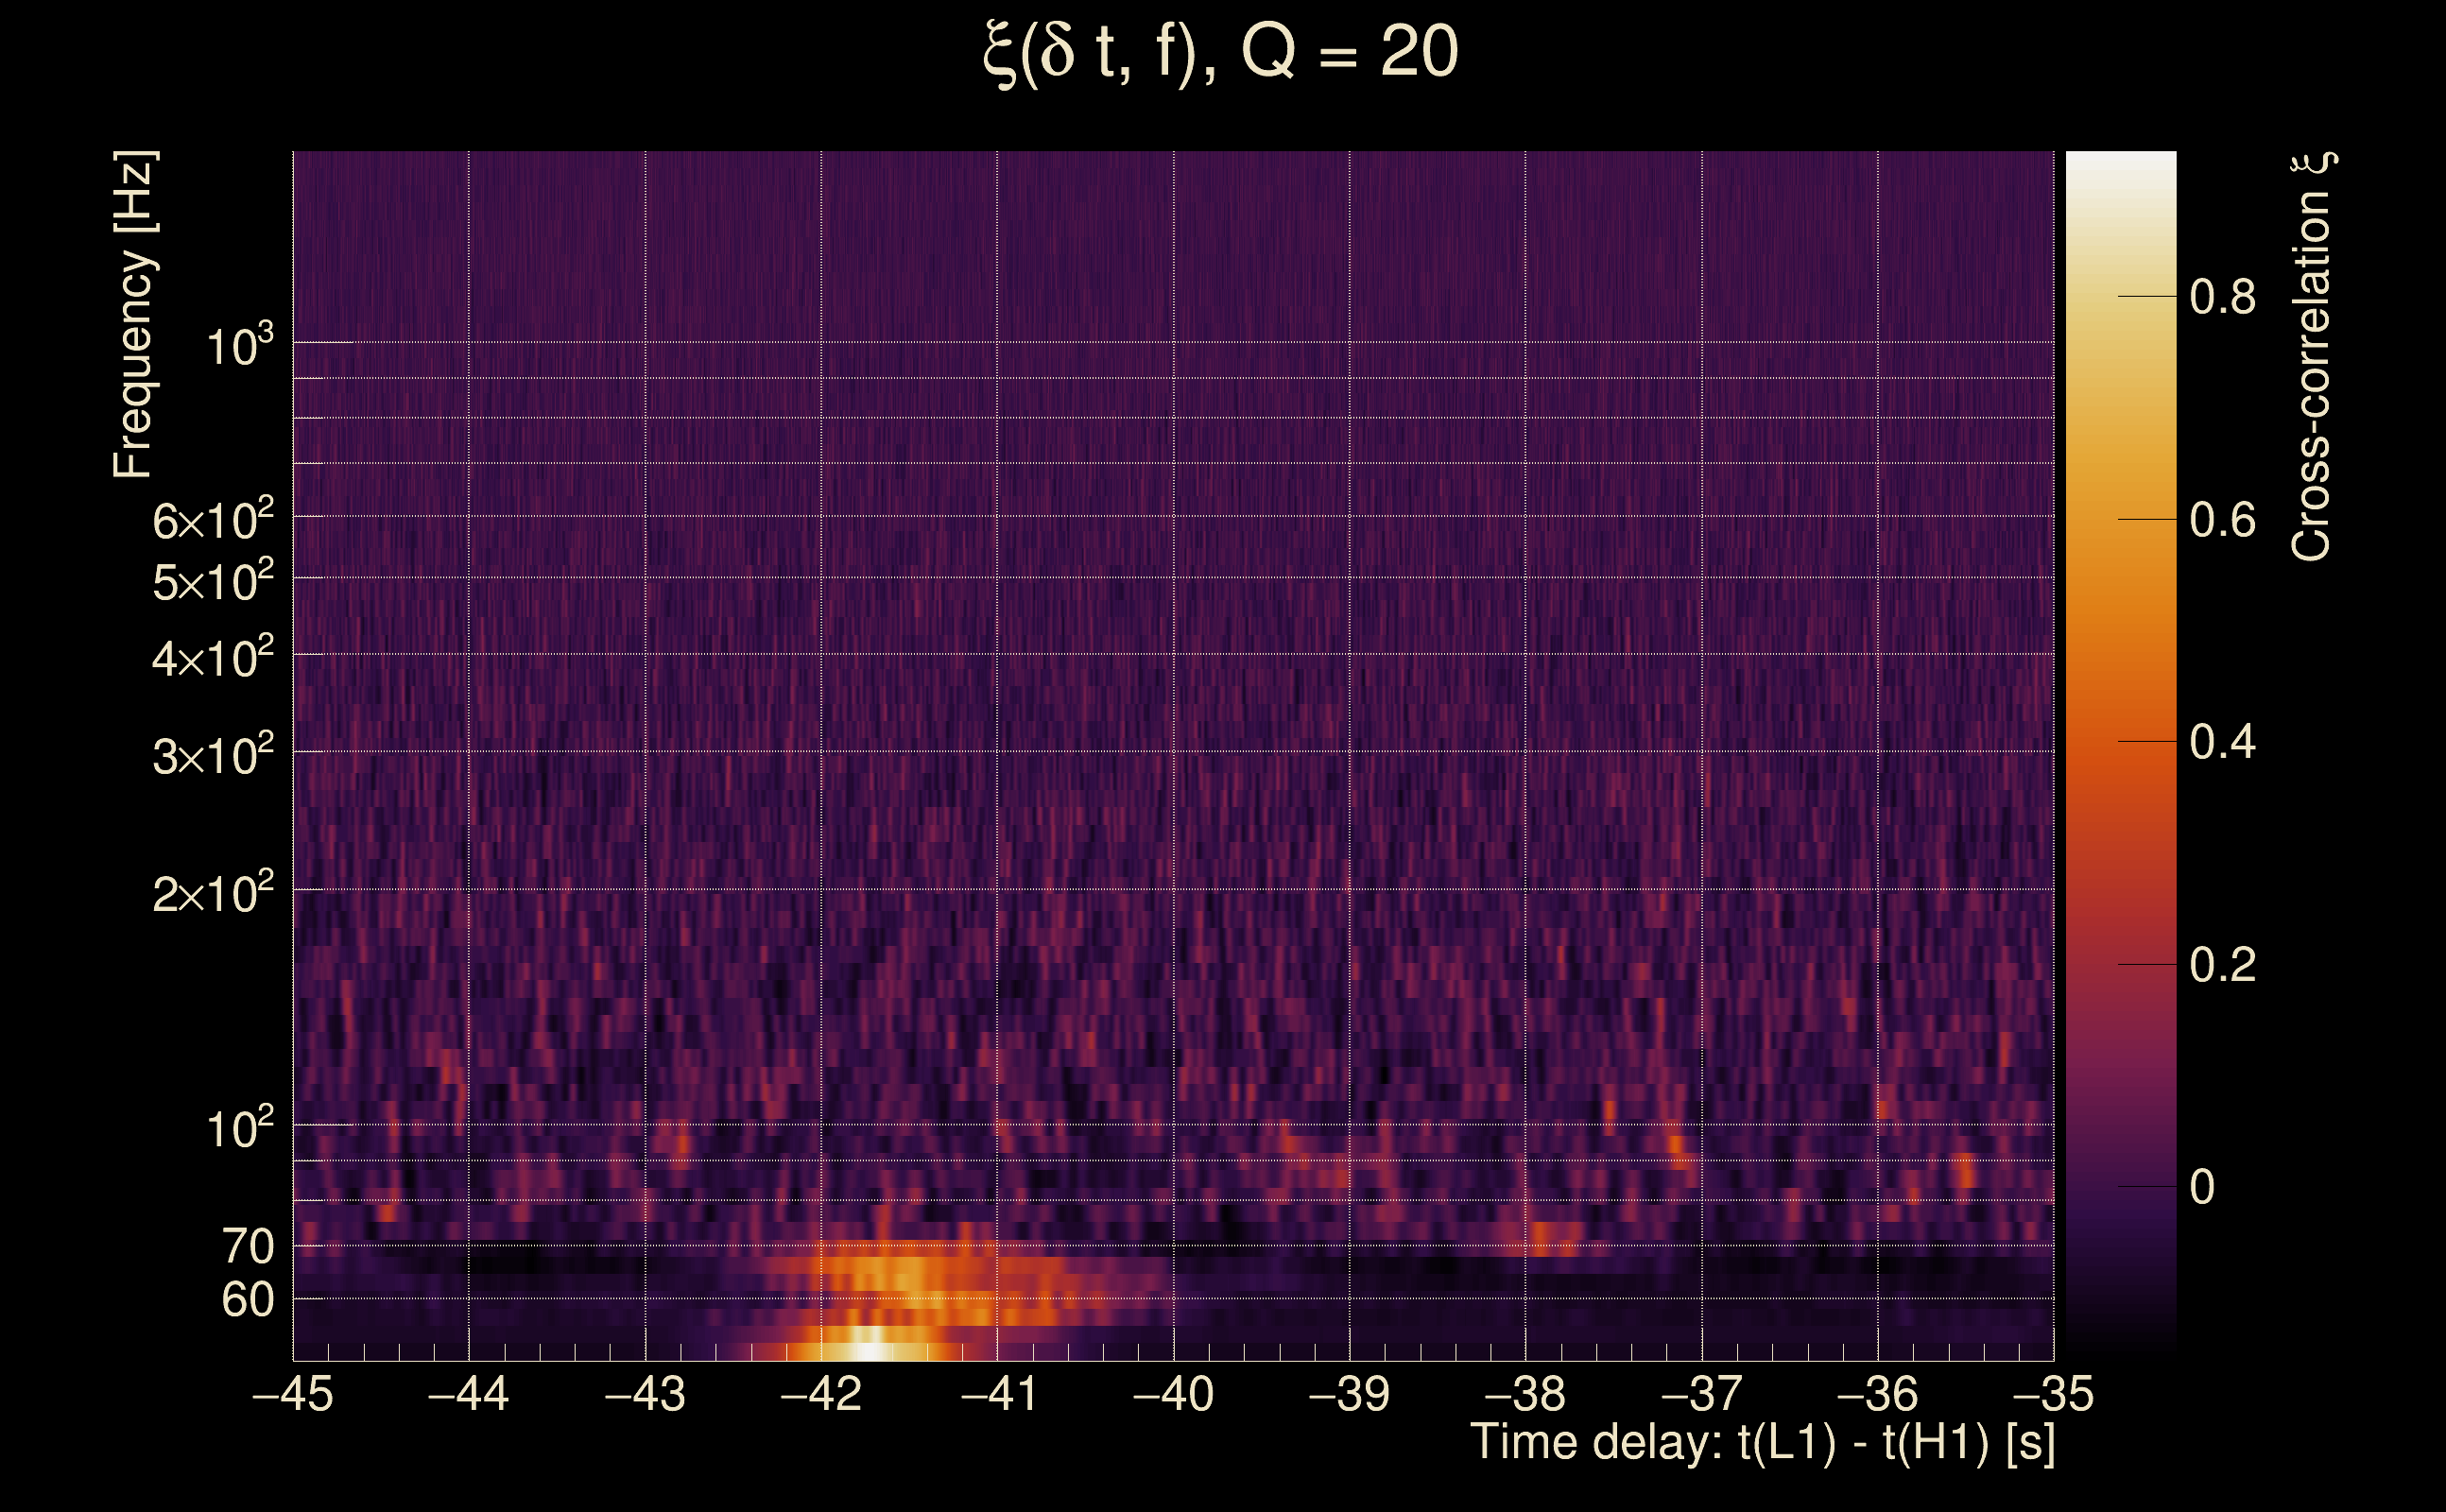The image size is (2446, 1512).
Task: Click the 2×10² frequency tick label
Action: 213,893
